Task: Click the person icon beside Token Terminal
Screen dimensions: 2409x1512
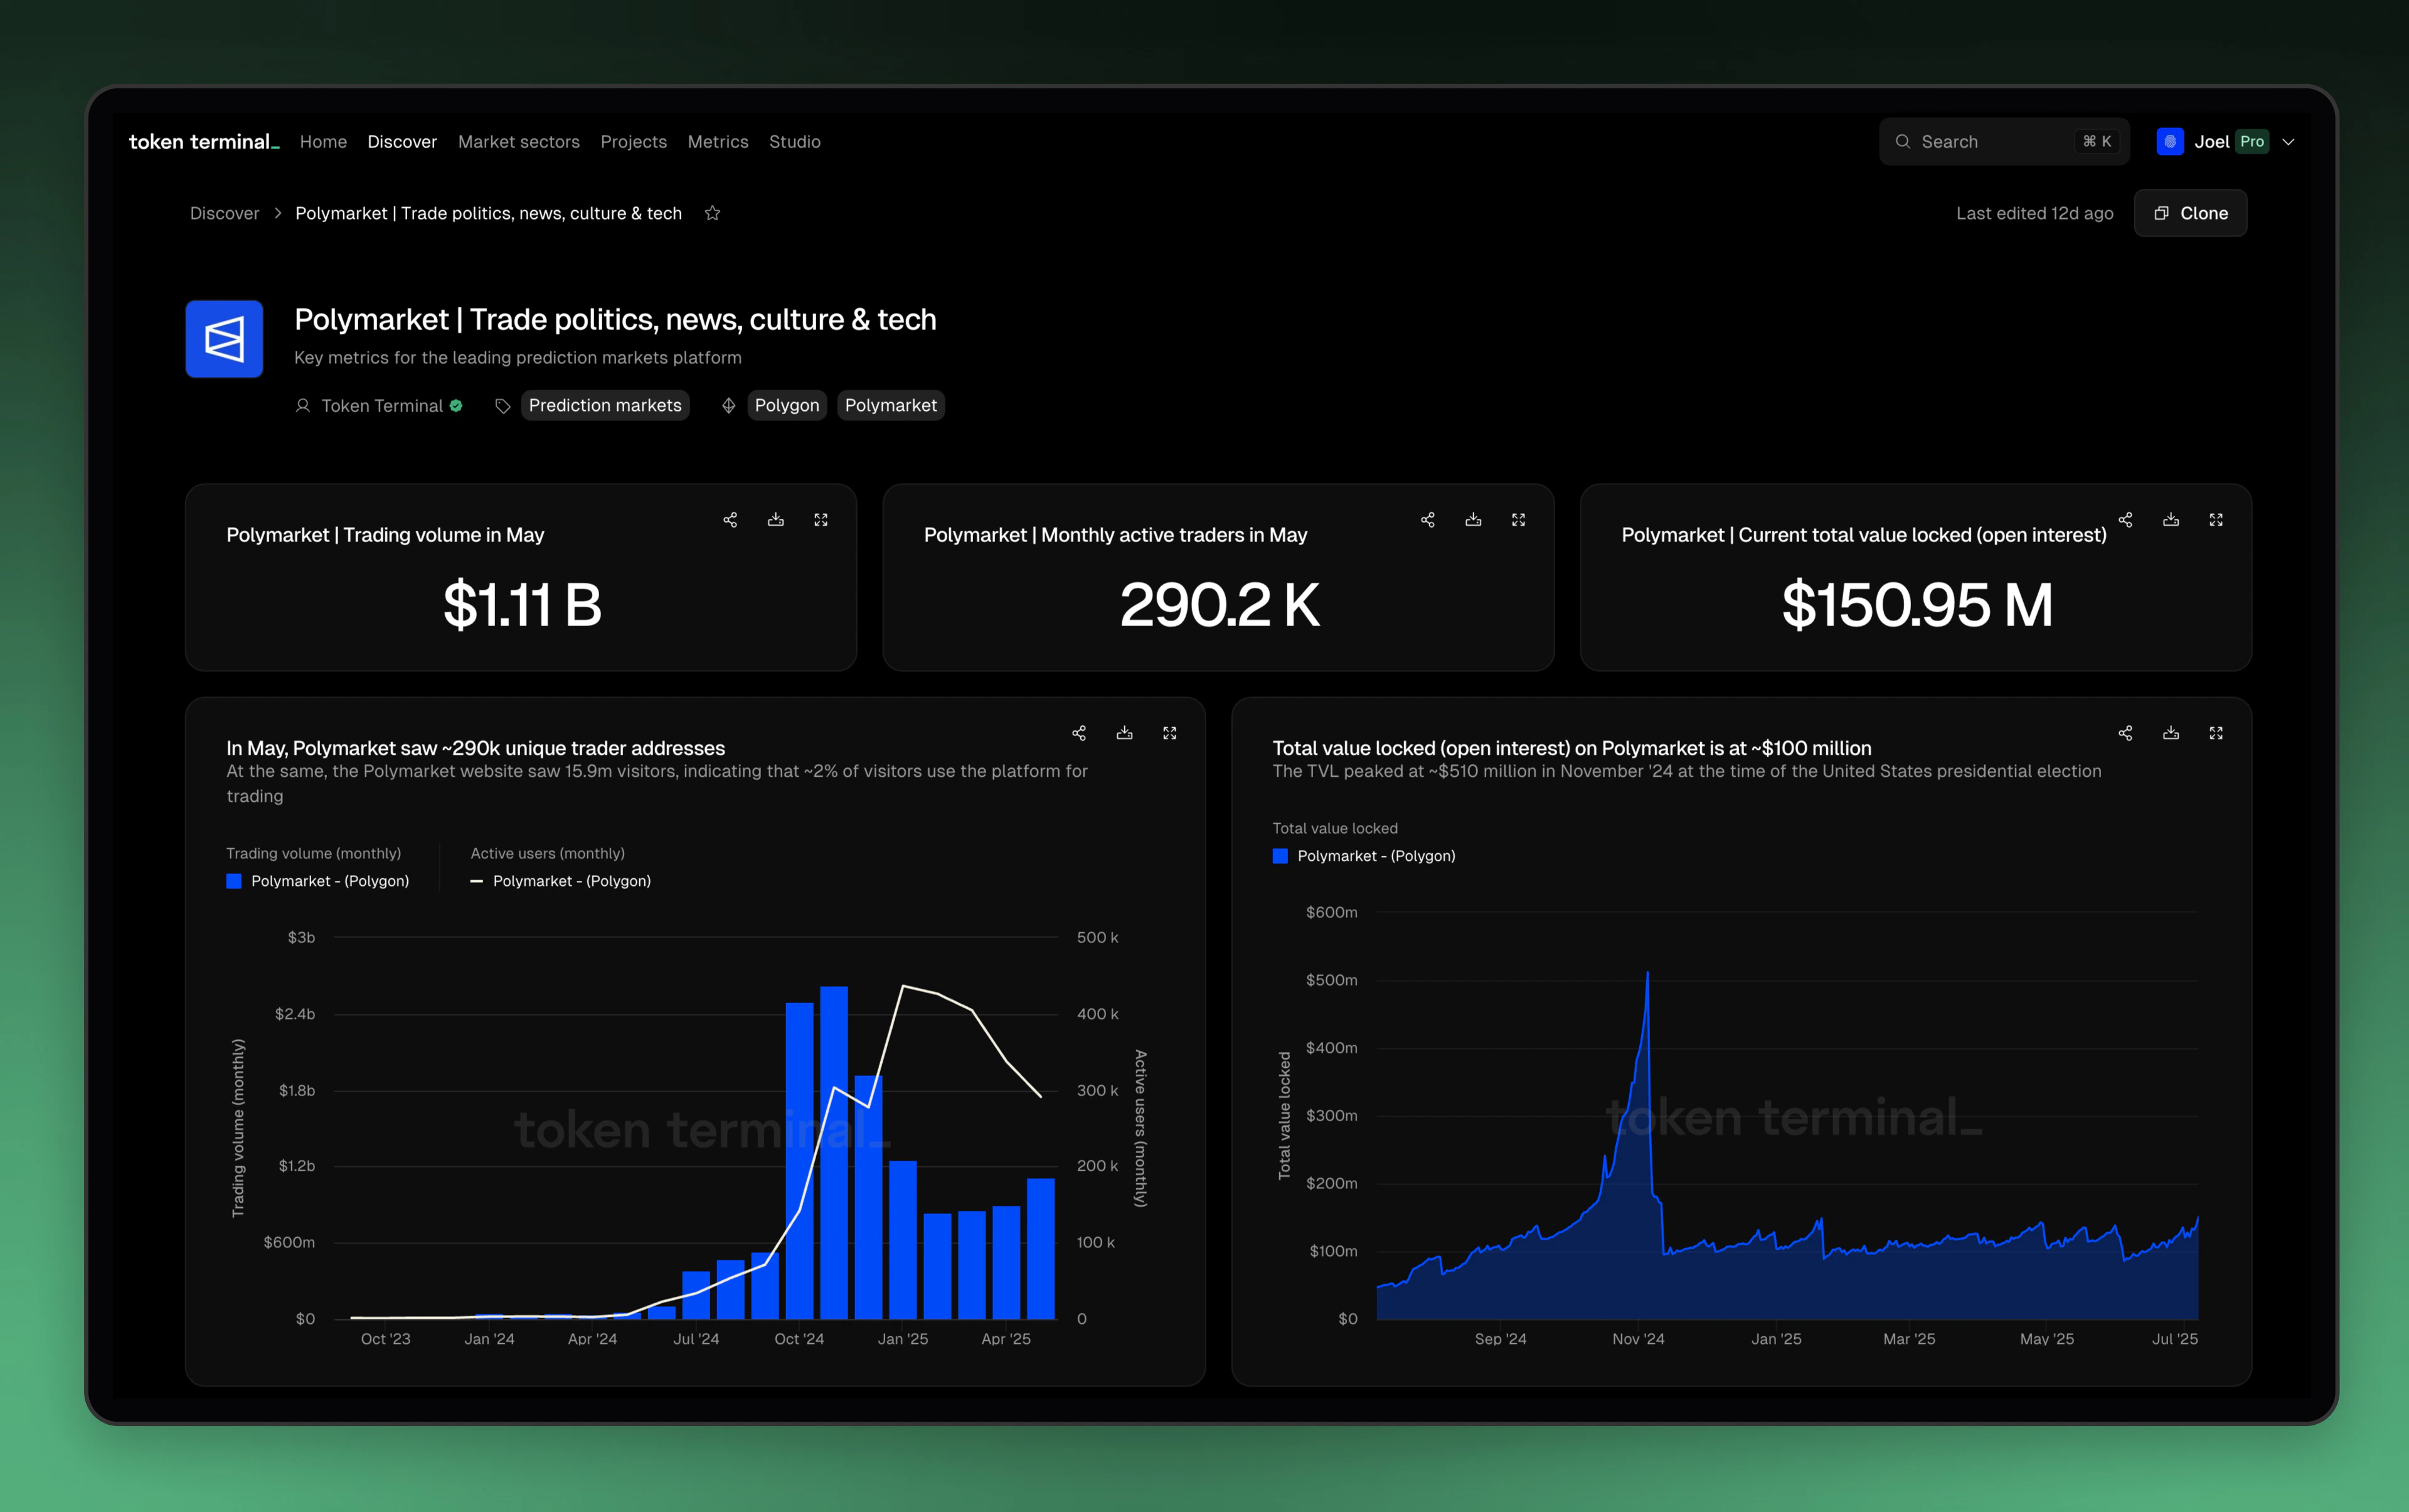Action: (x=303, y=406)
